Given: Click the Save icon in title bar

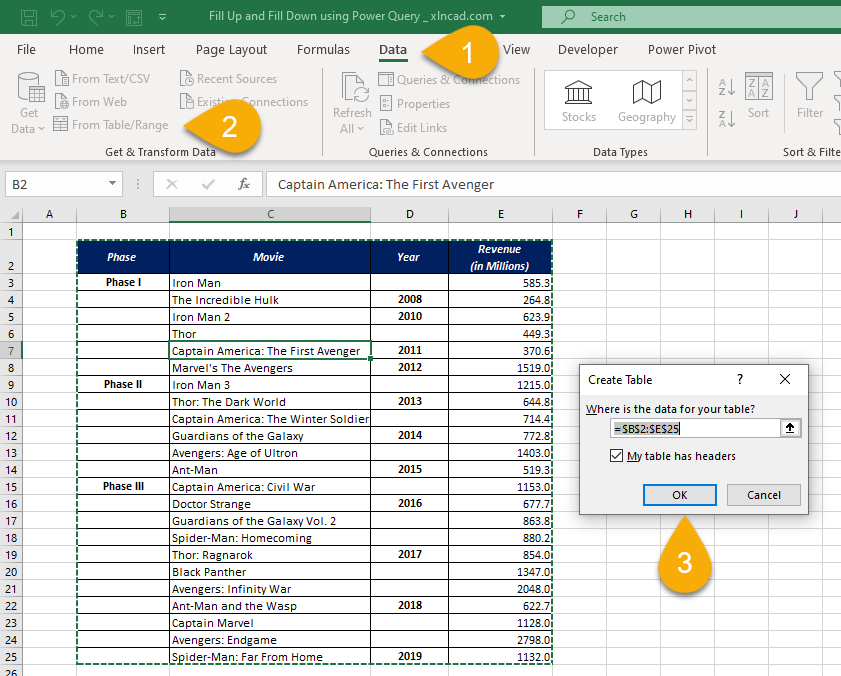Looking at the screenshot, I should (29, 17).
